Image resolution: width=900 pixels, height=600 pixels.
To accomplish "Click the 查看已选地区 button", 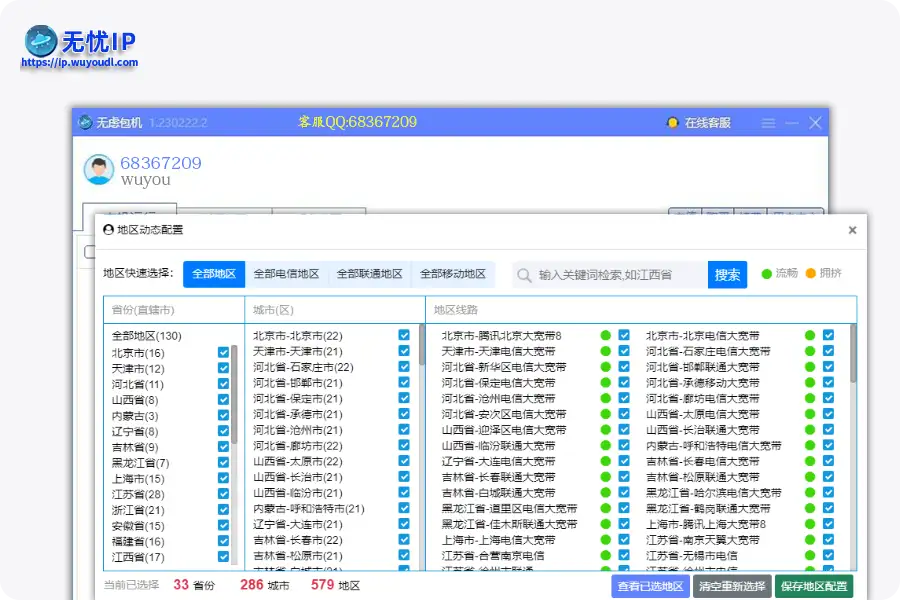I will tap(648, 588).
